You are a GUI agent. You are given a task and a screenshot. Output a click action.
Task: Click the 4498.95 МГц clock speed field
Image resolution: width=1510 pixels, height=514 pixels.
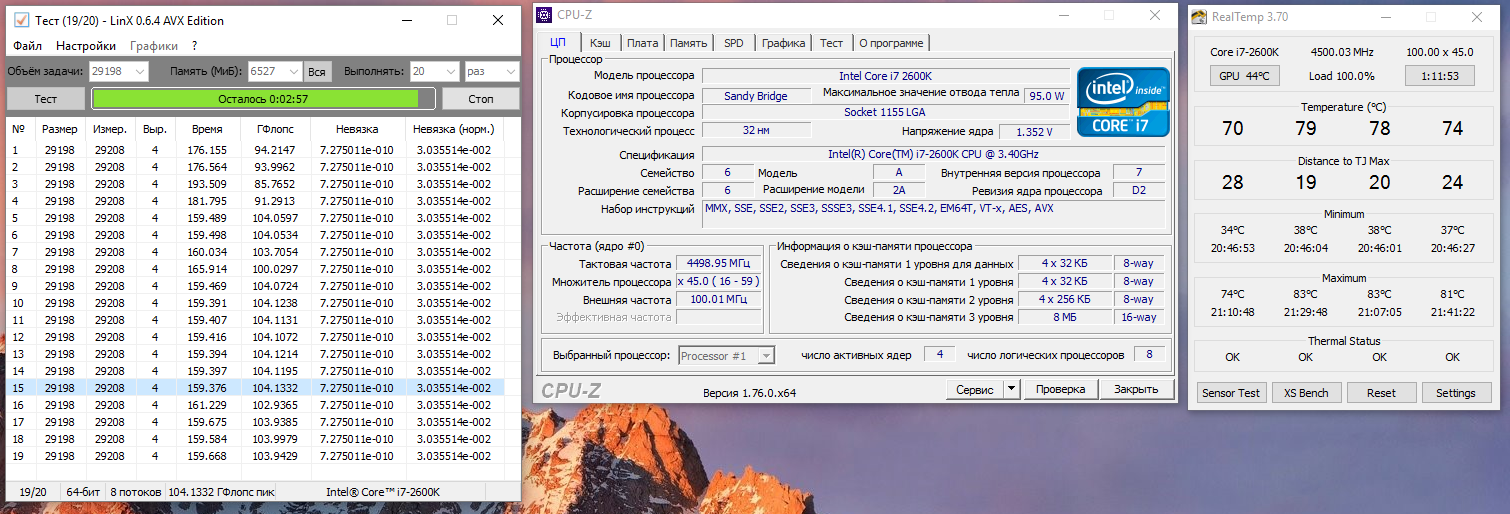[718, 264]
